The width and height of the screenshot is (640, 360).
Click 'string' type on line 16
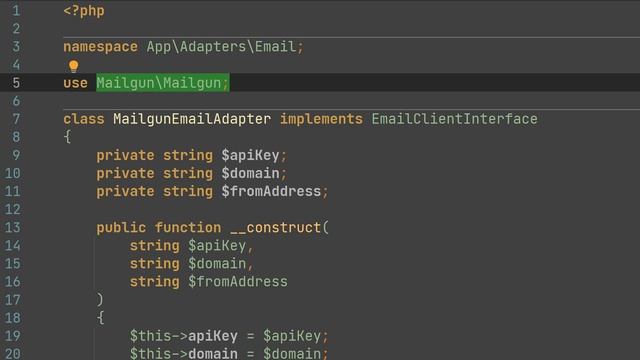pyautogui.click(x=155, y=282)
